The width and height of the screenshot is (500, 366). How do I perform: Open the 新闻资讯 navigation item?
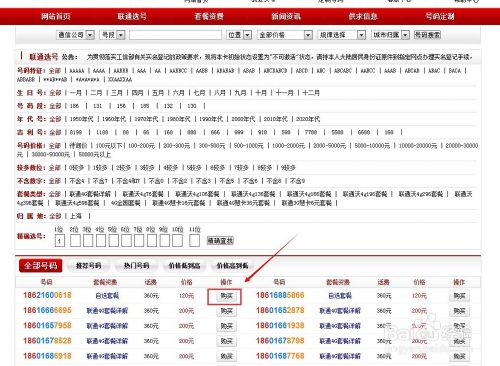point(286,16)
